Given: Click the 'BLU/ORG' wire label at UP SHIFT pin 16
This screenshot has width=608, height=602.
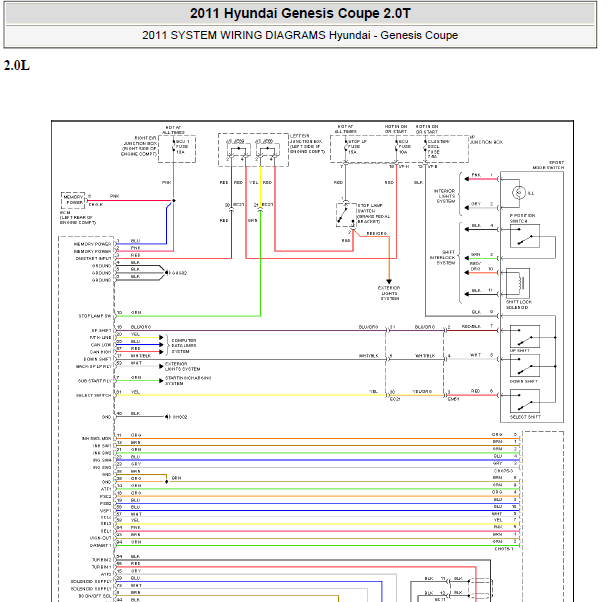Looking at the screenshot, I should [x=141, y=327].
